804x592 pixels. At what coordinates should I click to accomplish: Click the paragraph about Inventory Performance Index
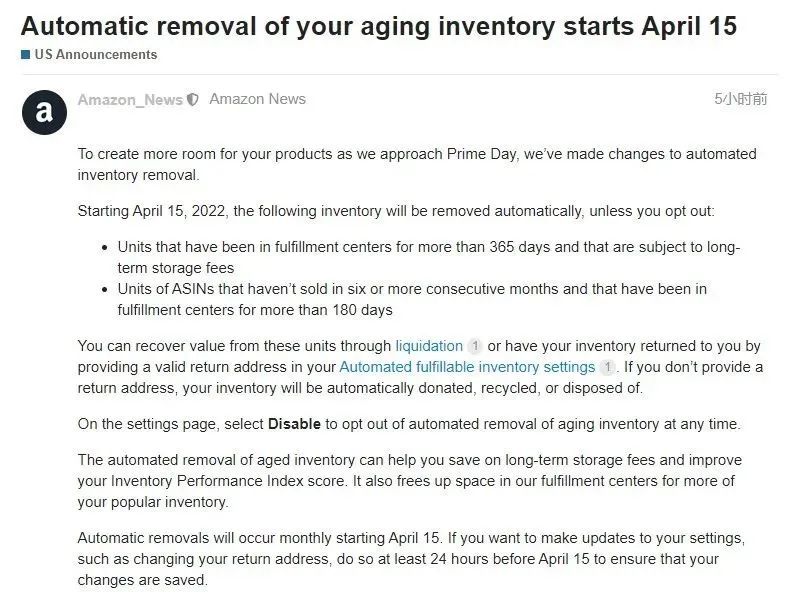pyautogui.click(x=410, y=481)
